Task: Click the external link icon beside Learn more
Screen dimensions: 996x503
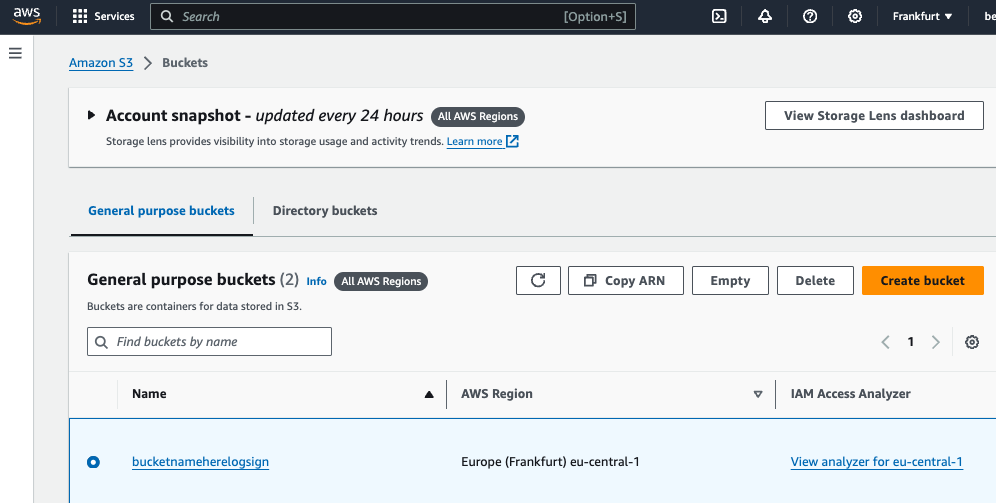Action: click(x=513, y=141)
